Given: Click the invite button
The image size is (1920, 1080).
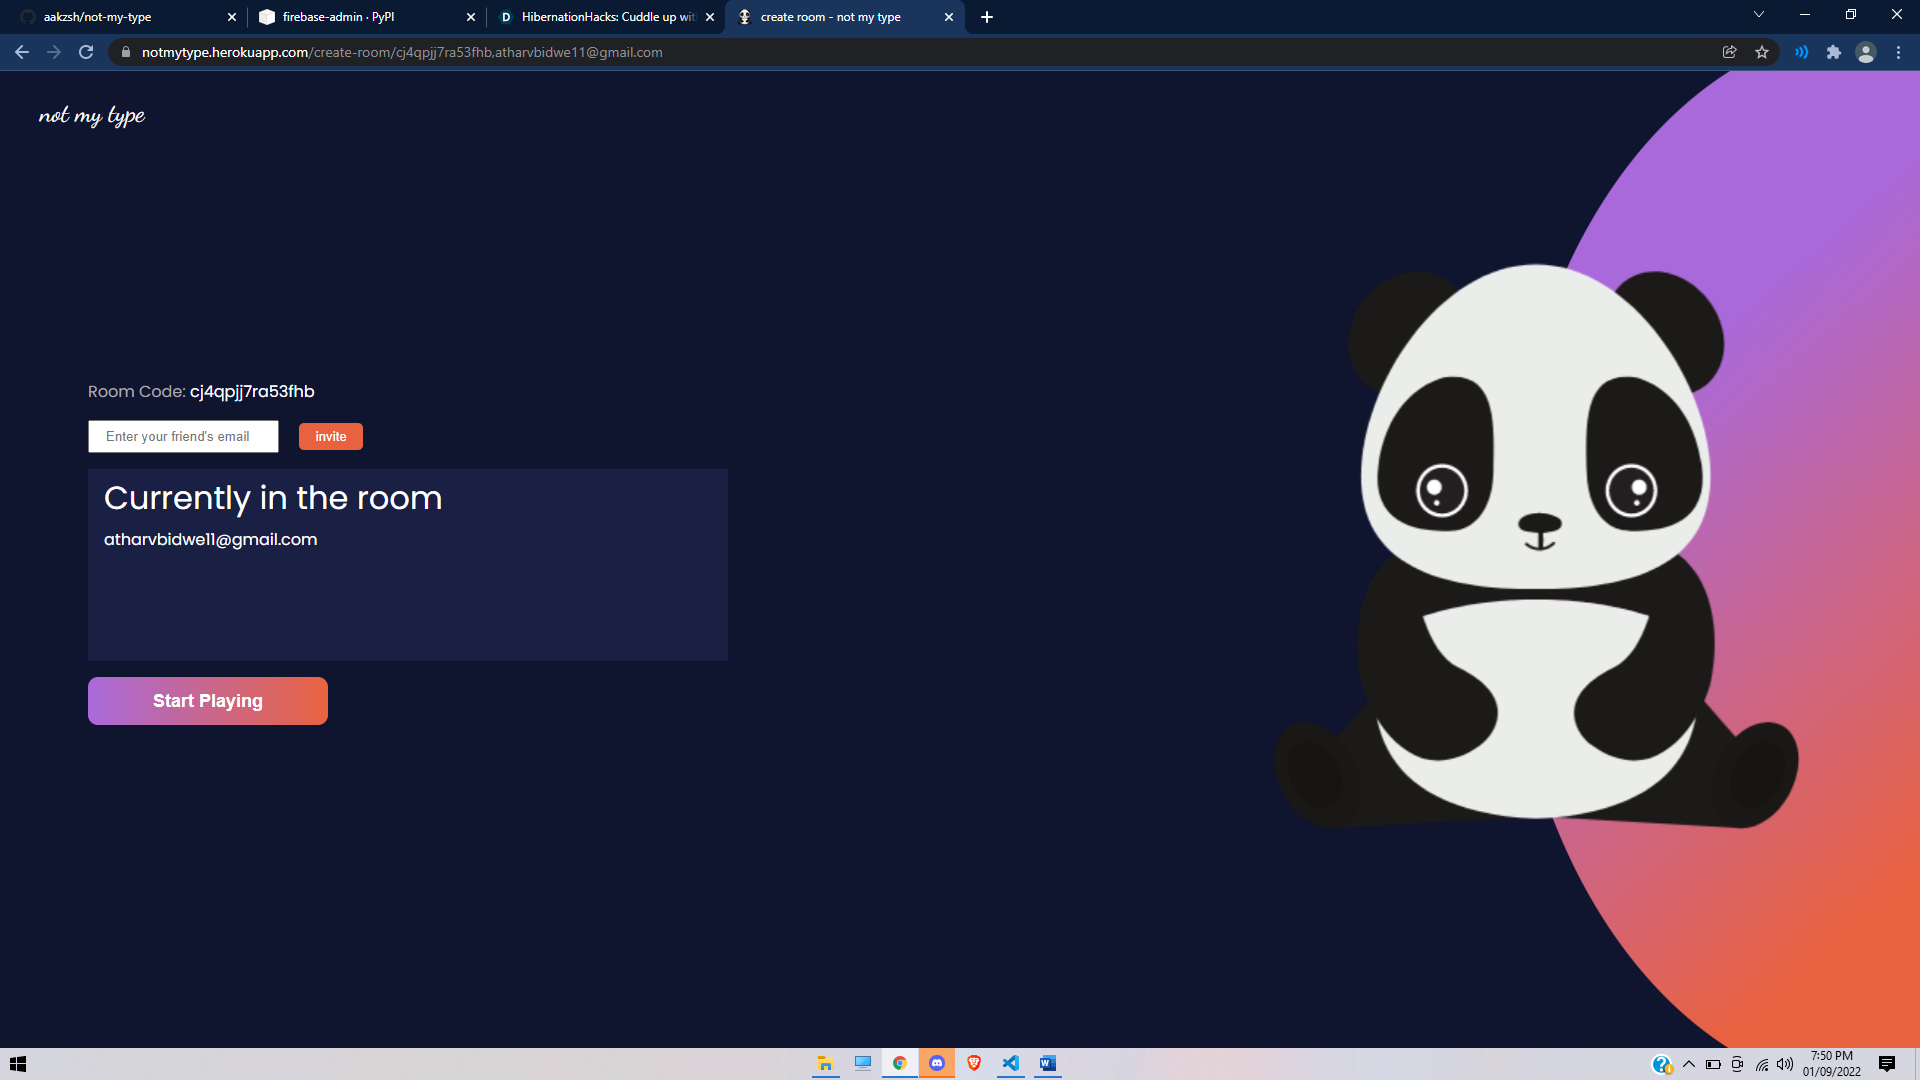Looking at the screenshot, I should tap(330, 437).
